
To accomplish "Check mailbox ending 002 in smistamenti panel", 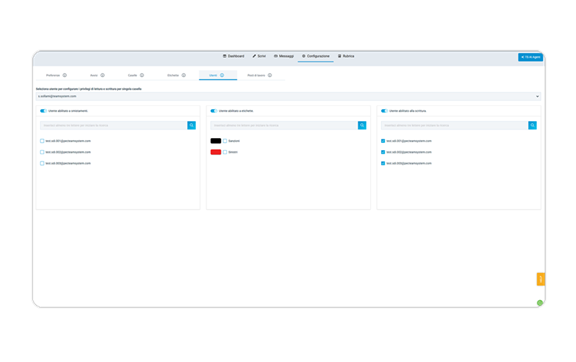I will coord(42,152).
